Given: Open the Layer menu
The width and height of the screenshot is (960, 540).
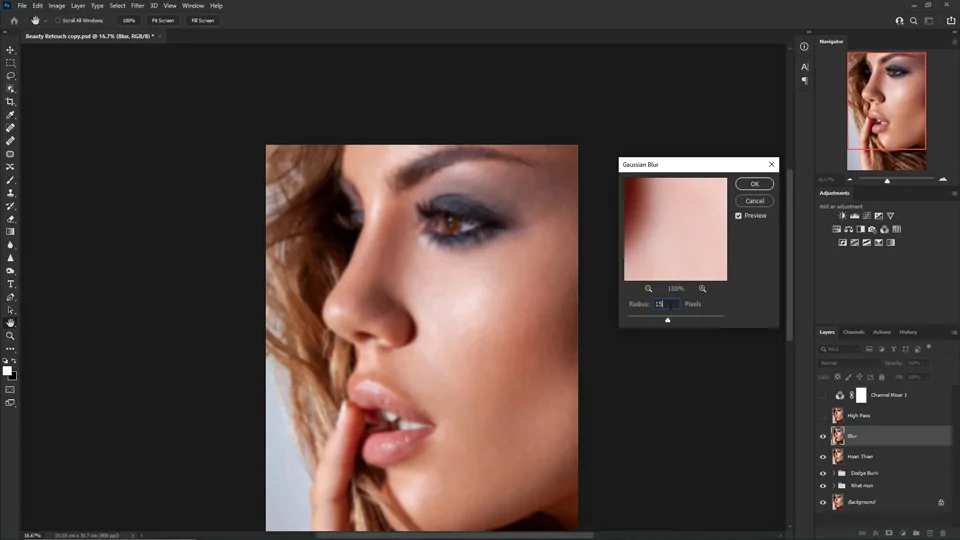Looking at the screenshot, I should [78, 6].
